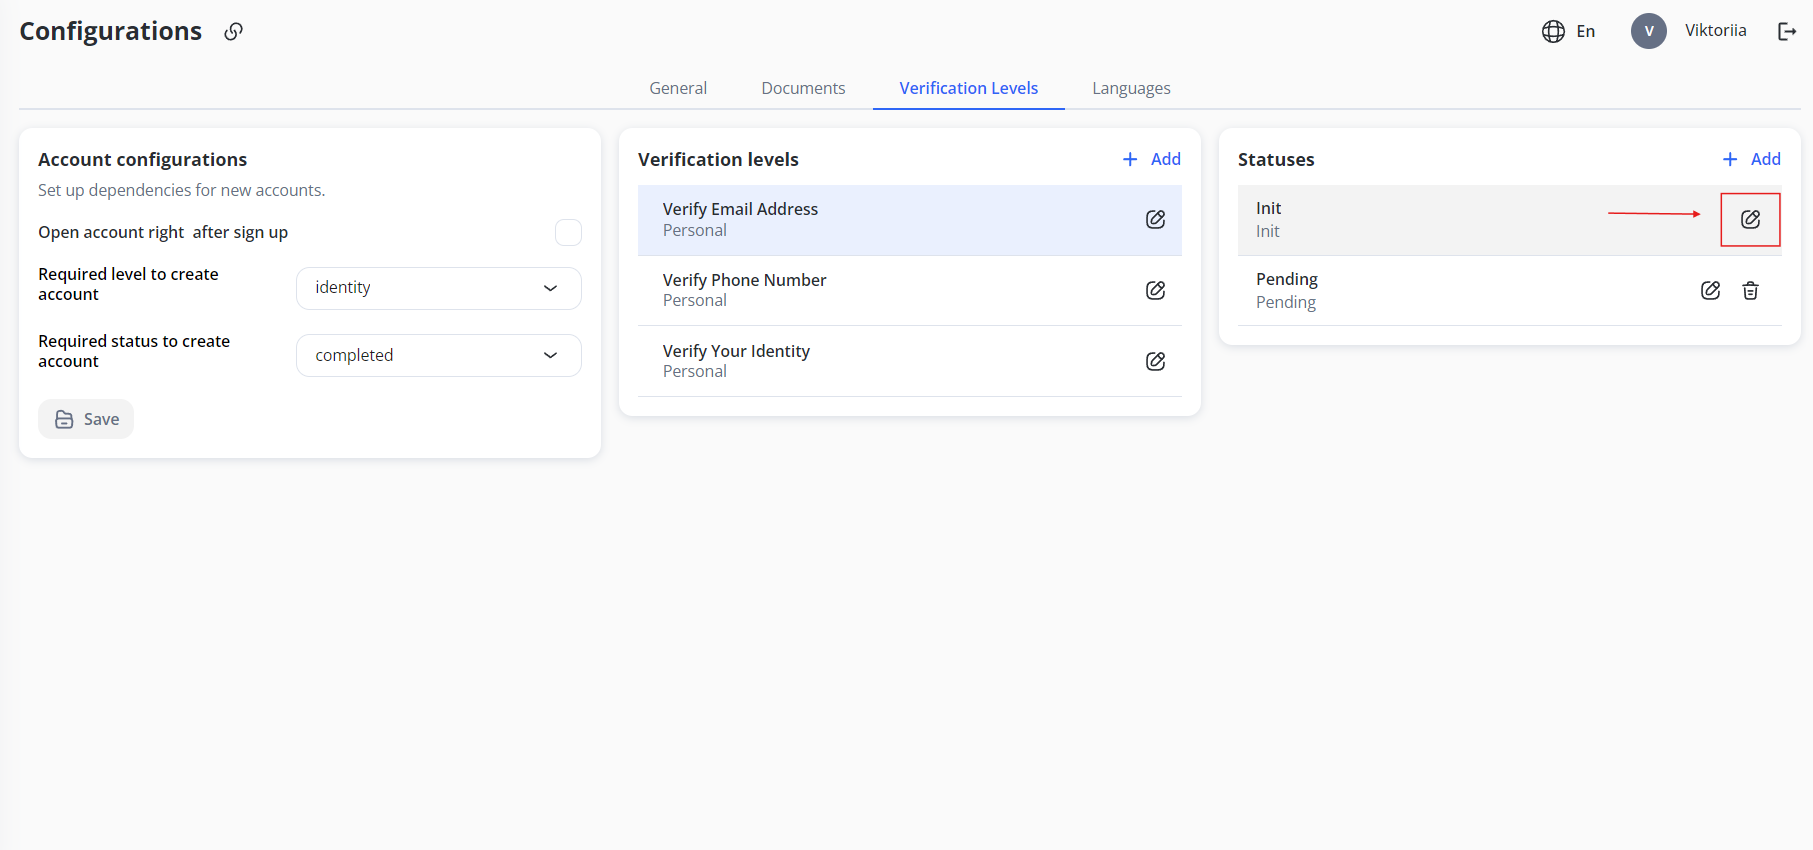This screenshot has height=850, width=1813.
Task: Expand the Required level dropdown showing identity
Action: tap(438, 288)
